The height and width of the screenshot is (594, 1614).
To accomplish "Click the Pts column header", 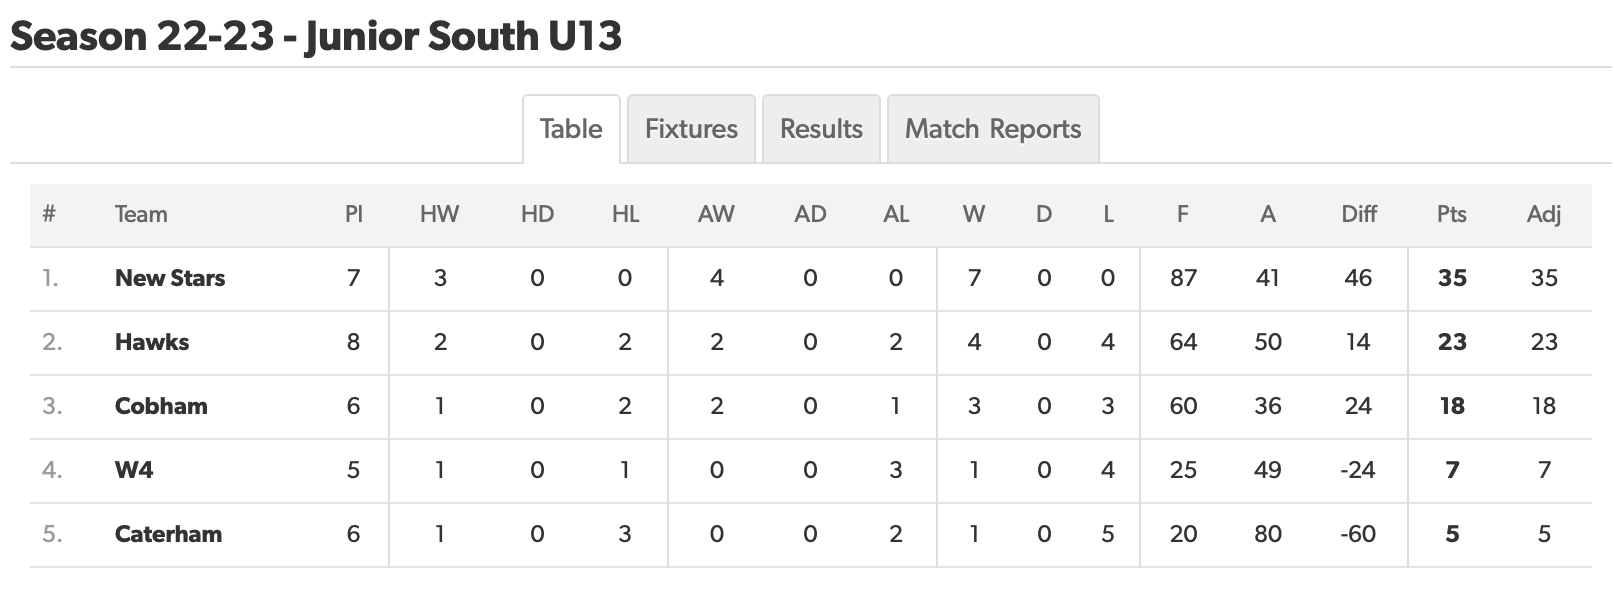I will point(1451,214).
